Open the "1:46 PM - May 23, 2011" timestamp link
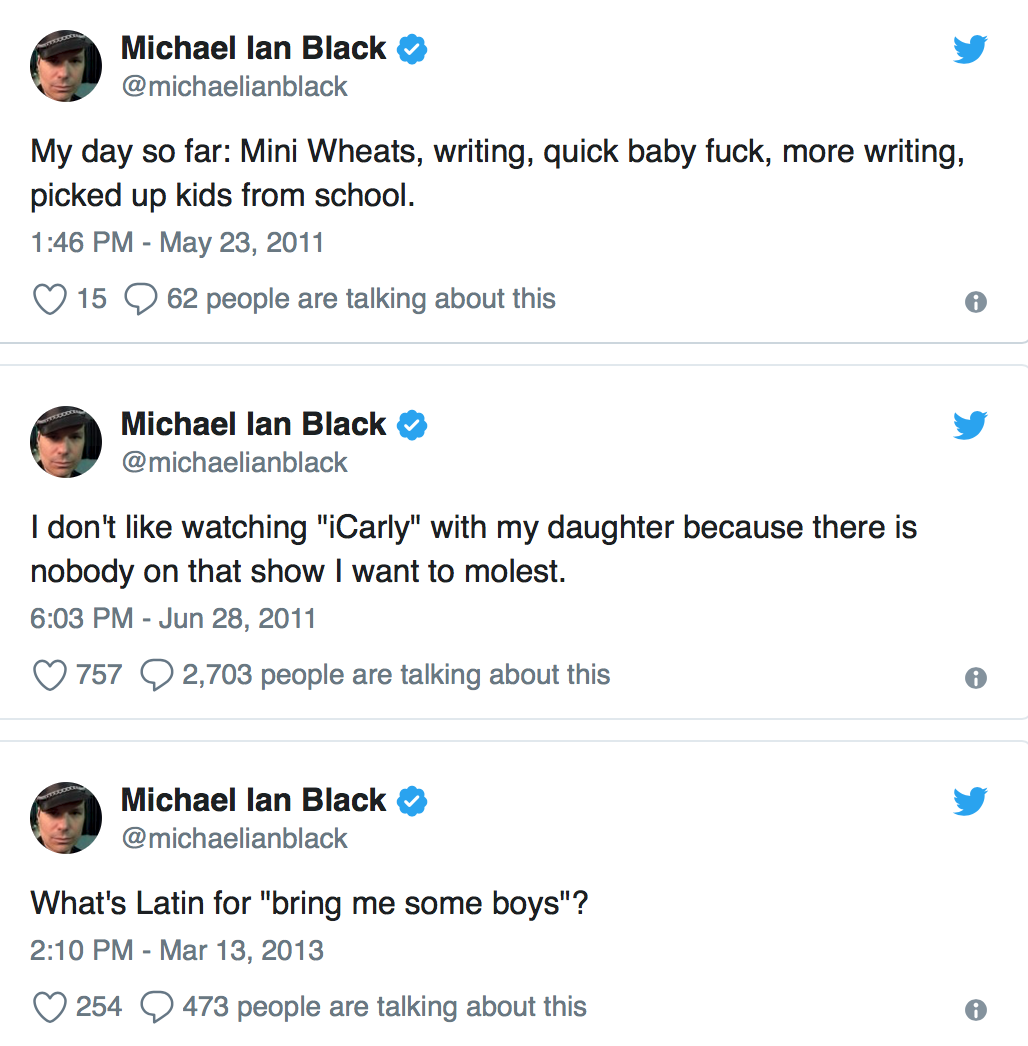 pyautogui.click(x=177, y=242)
